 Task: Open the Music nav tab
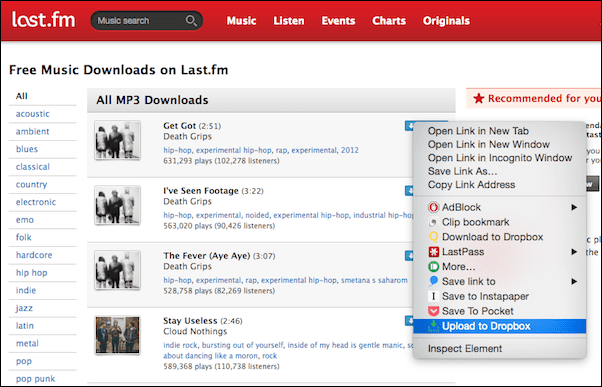241,21
